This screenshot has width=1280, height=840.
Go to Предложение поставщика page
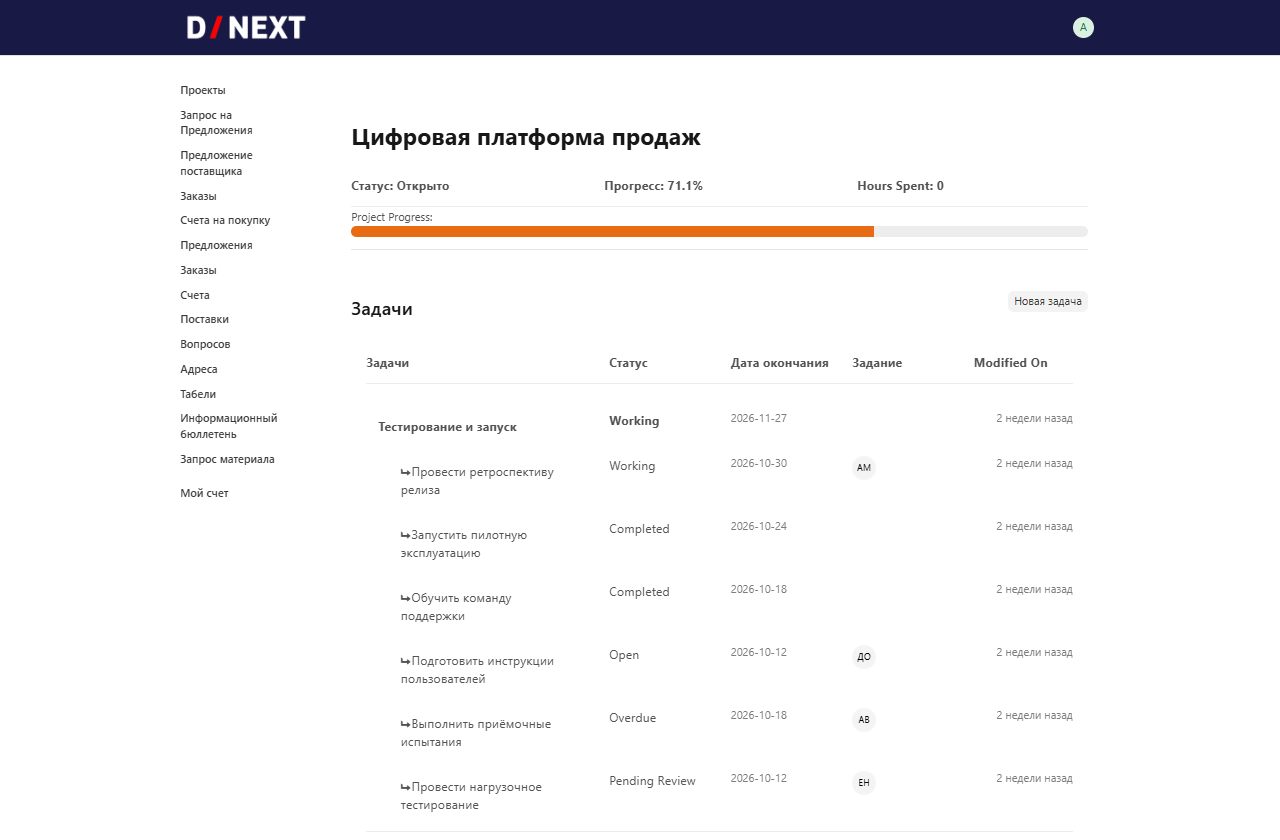(216, 163)
